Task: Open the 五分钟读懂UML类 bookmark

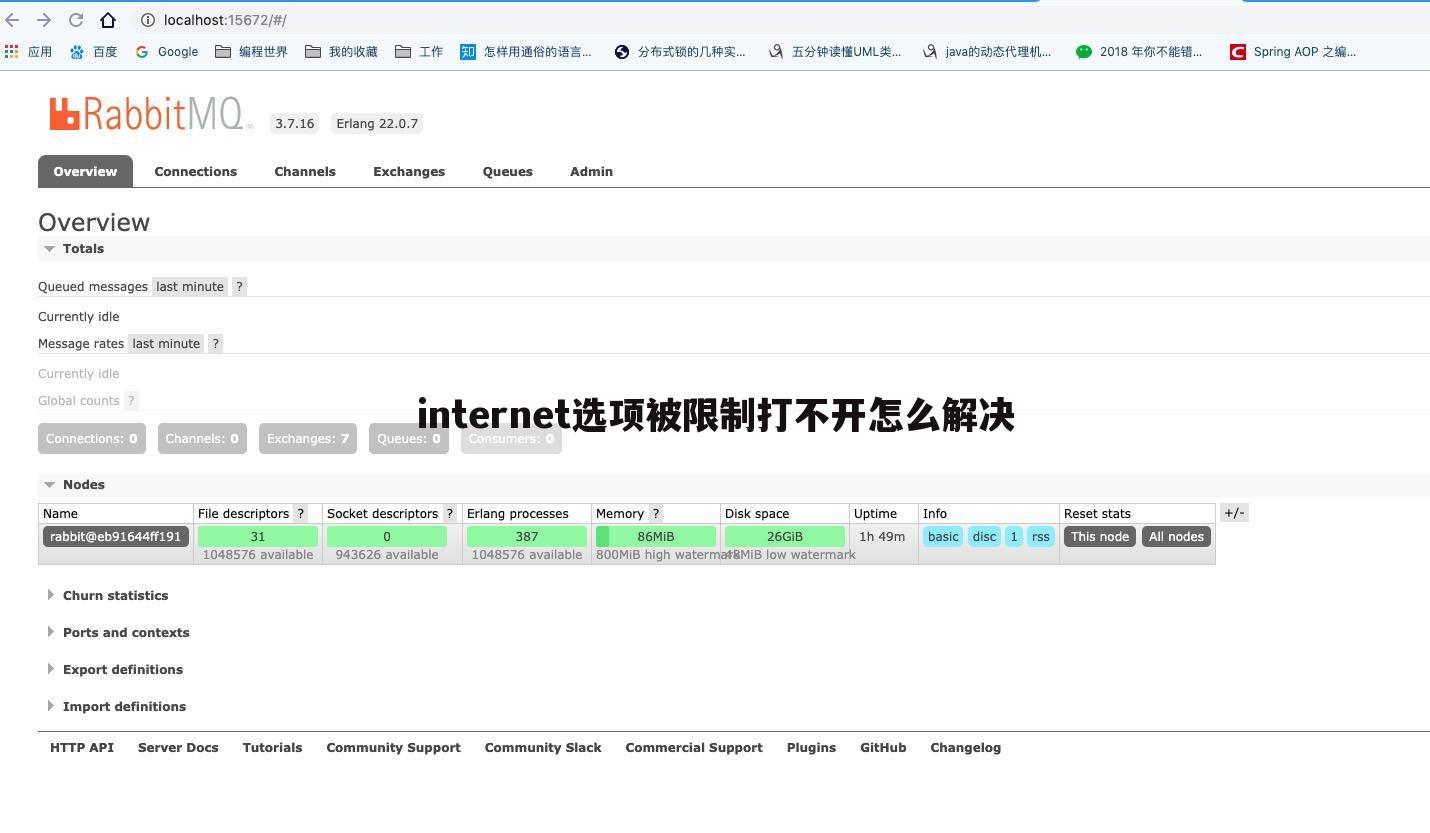Action: pyautogui.click(x=835, y=52)
